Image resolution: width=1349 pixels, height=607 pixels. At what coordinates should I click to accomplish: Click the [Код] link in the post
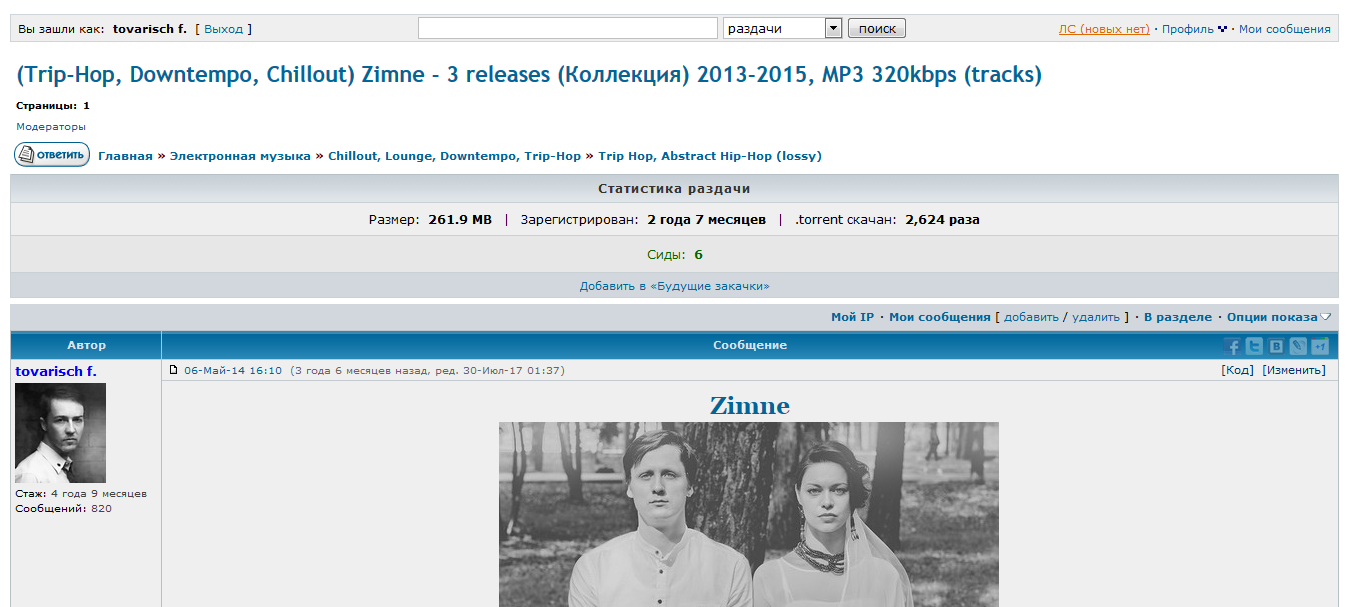[x=1237, y=370]
